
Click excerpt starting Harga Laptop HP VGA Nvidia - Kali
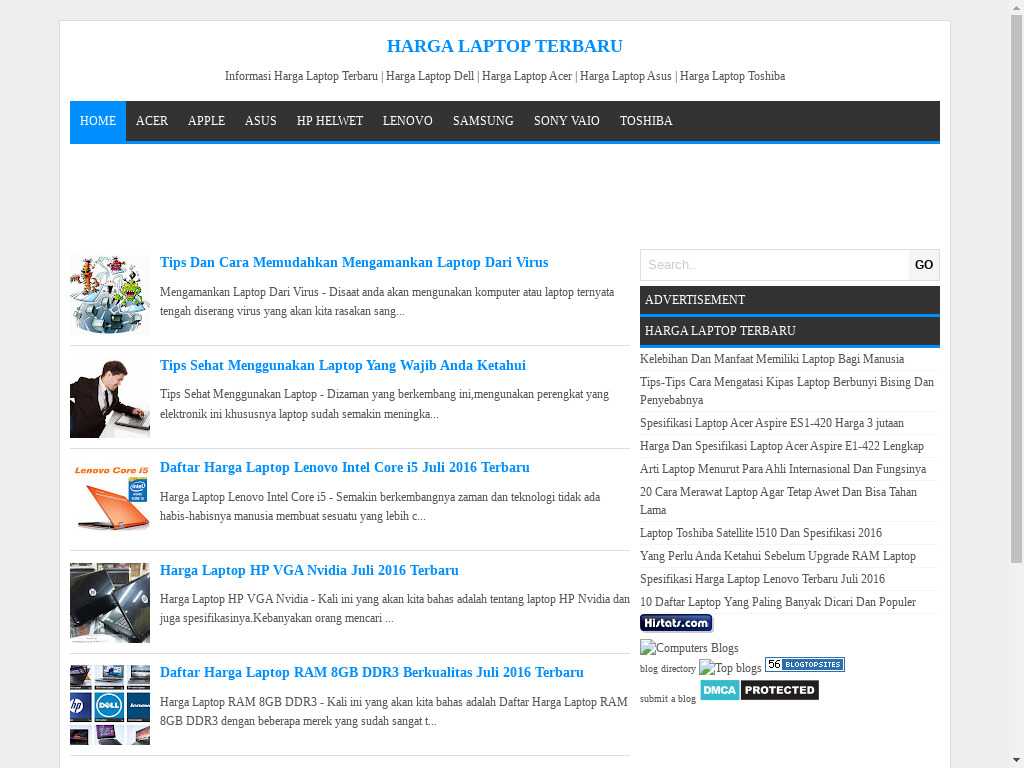coord(394,609)
